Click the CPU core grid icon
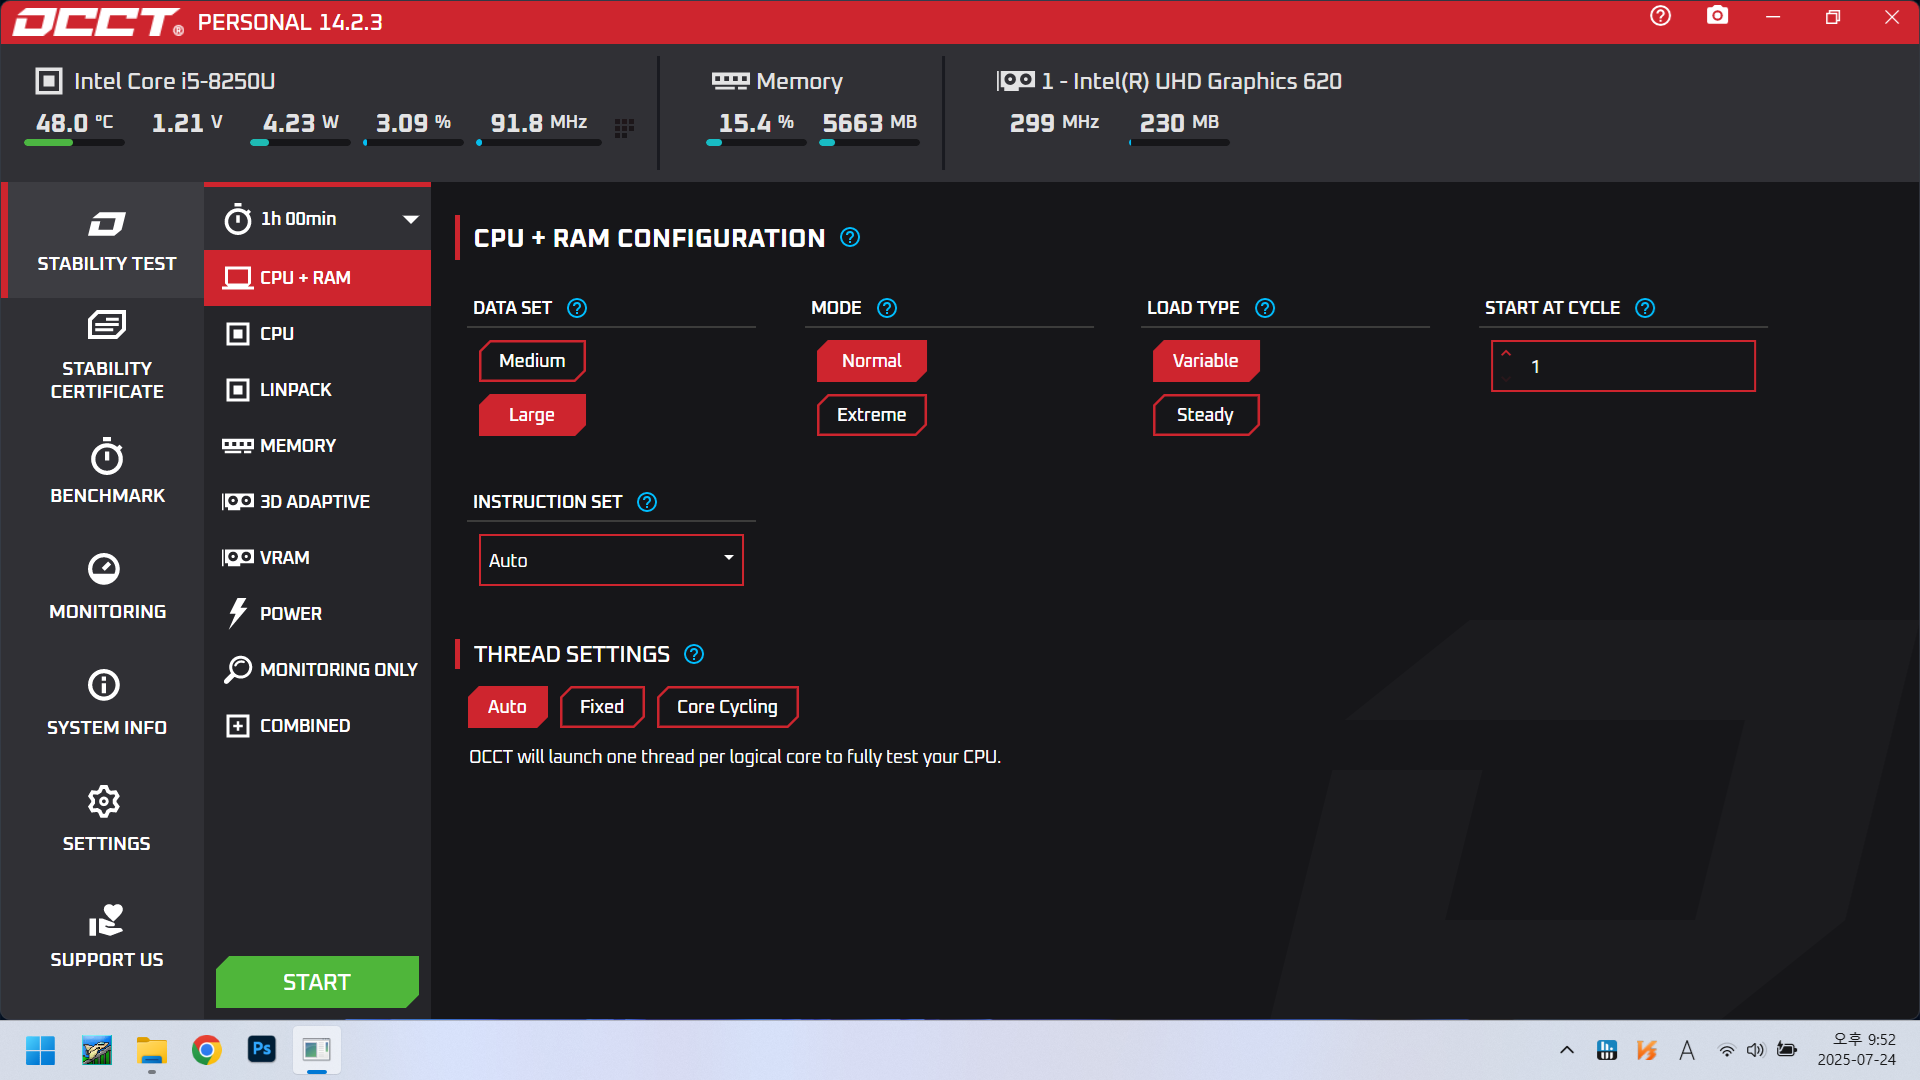The image size is (1920, 1080). coord(624,128)
